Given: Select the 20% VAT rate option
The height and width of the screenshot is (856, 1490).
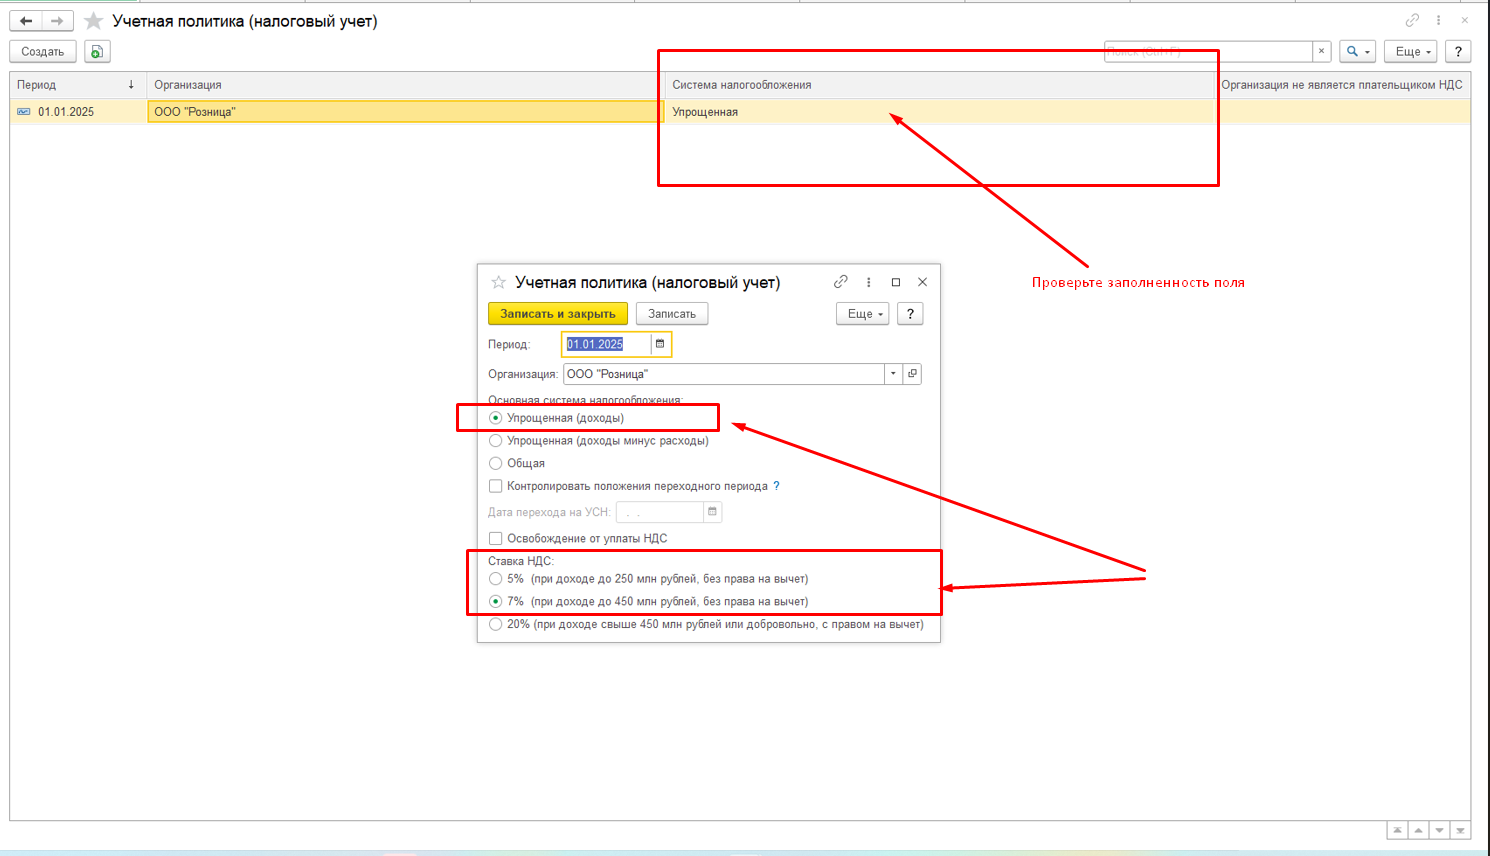Looking at the screenshot, I should coord(706,625).
